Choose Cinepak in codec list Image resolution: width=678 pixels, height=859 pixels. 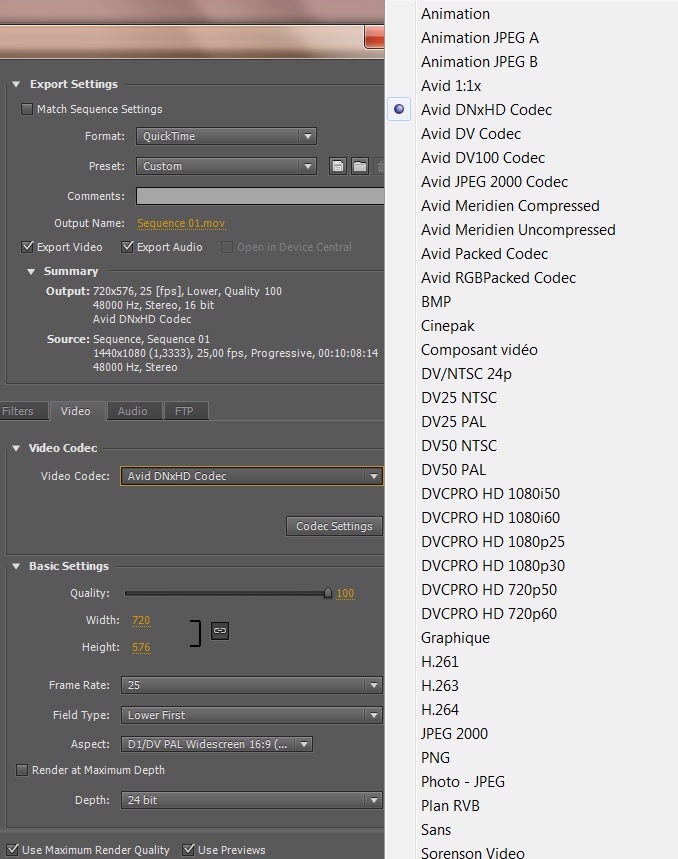[447, 326]
